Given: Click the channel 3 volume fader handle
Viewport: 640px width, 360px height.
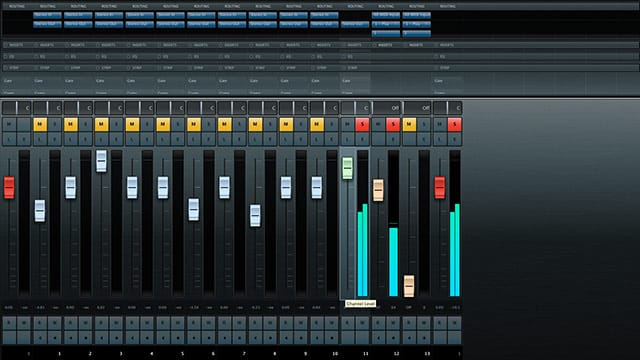Looking at the screenshot, I should (101, 161).
